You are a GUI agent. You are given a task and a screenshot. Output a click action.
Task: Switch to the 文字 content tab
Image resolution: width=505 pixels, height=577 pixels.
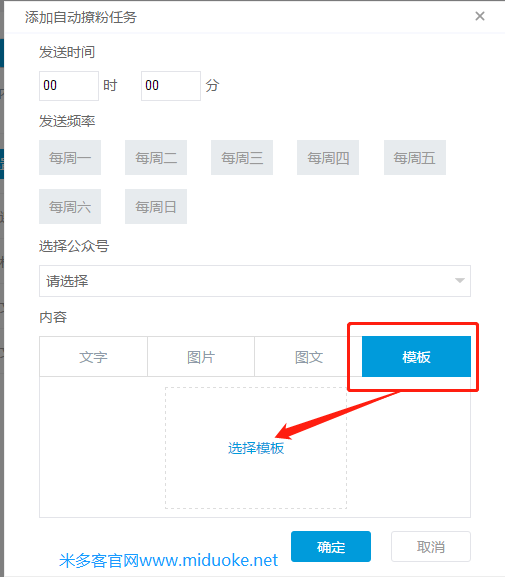93,357
